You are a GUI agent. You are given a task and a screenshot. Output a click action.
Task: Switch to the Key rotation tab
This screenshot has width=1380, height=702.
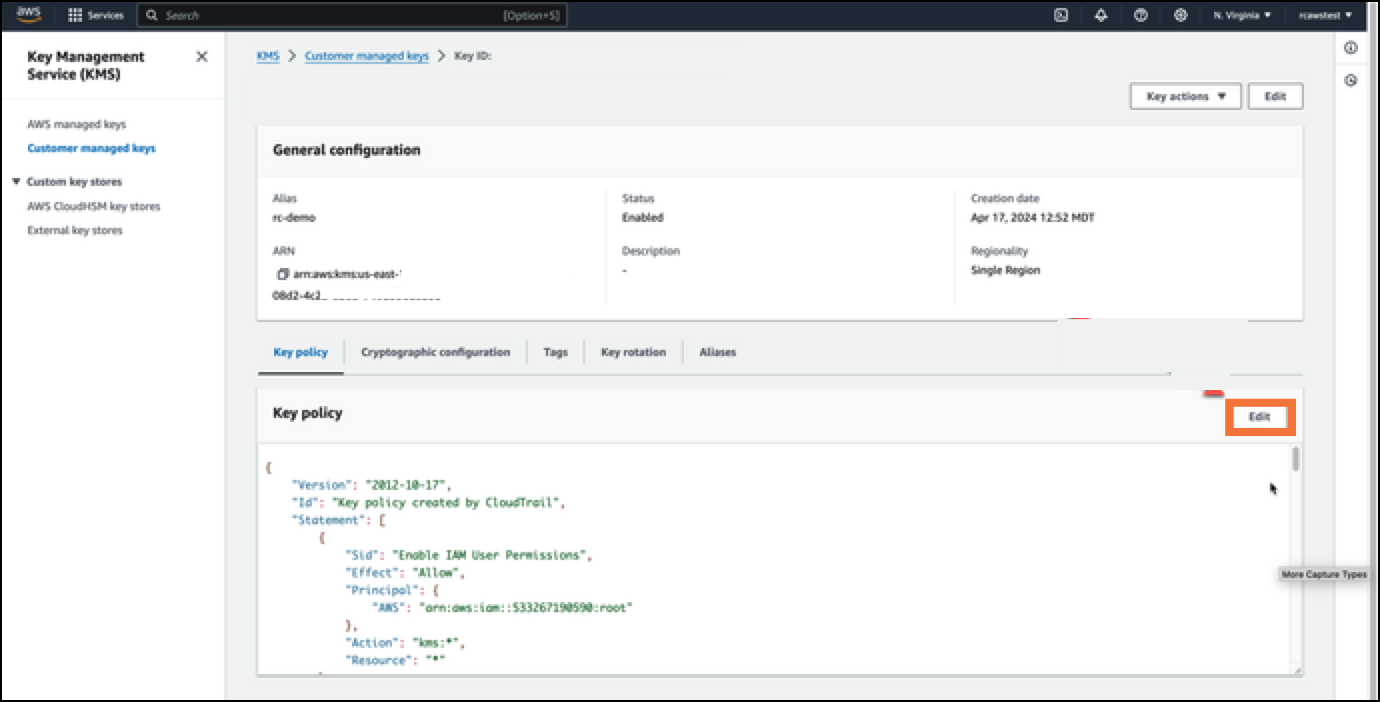[633, 352]
